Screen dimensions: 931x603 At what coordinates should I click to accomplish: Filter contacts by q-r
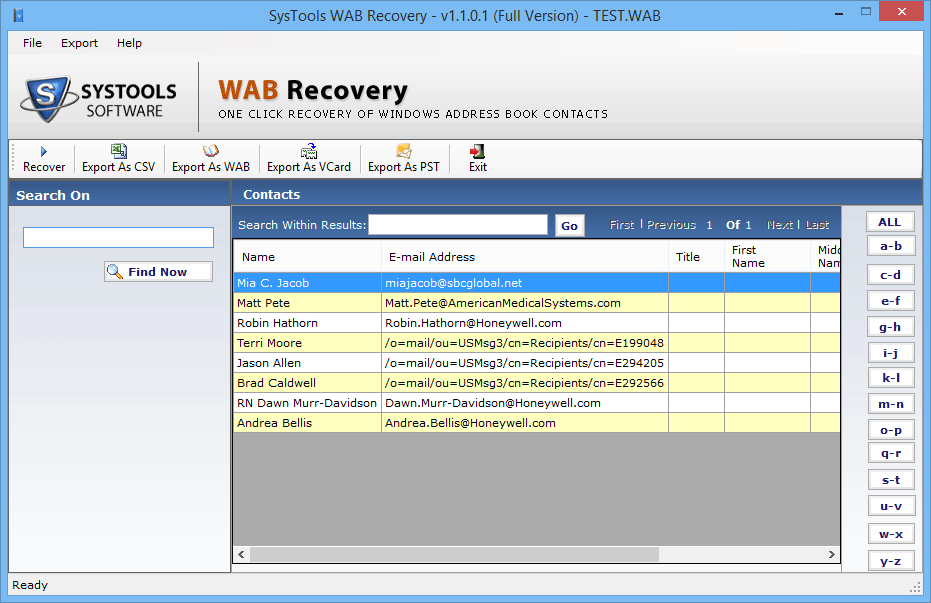tap(891, 453)
